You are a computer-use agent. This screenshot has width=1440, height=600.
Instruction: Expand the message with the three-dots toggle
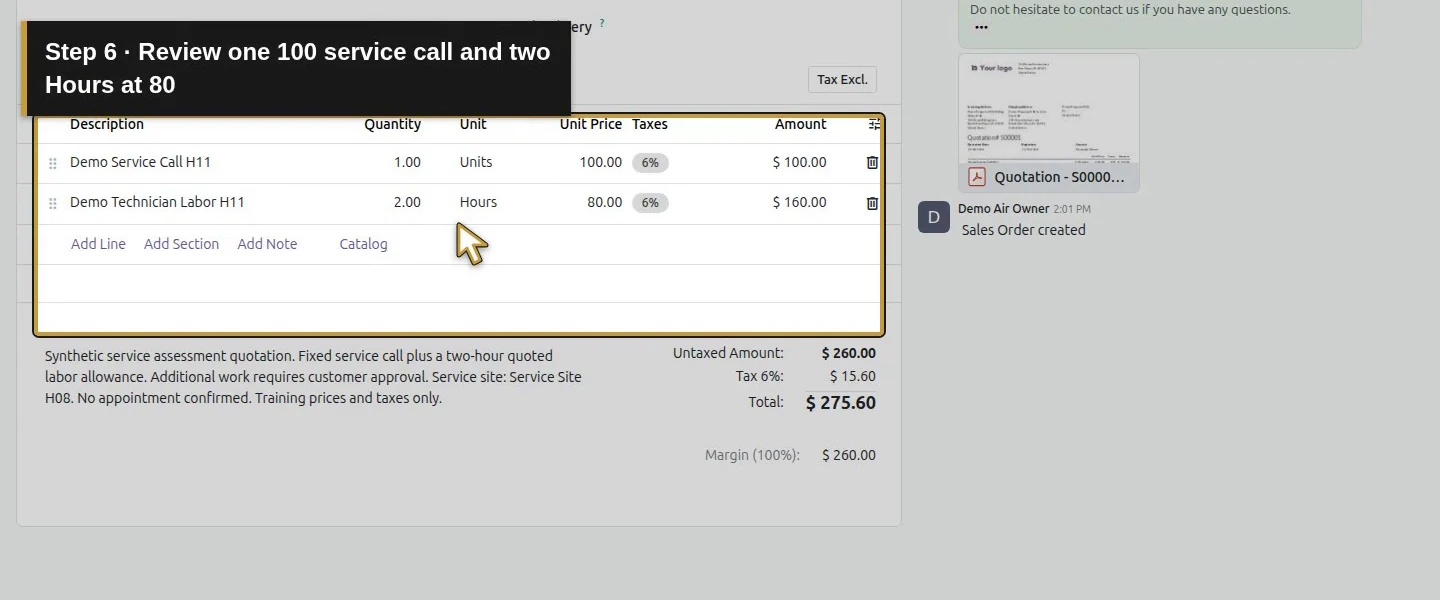click(x=981, y=28)
